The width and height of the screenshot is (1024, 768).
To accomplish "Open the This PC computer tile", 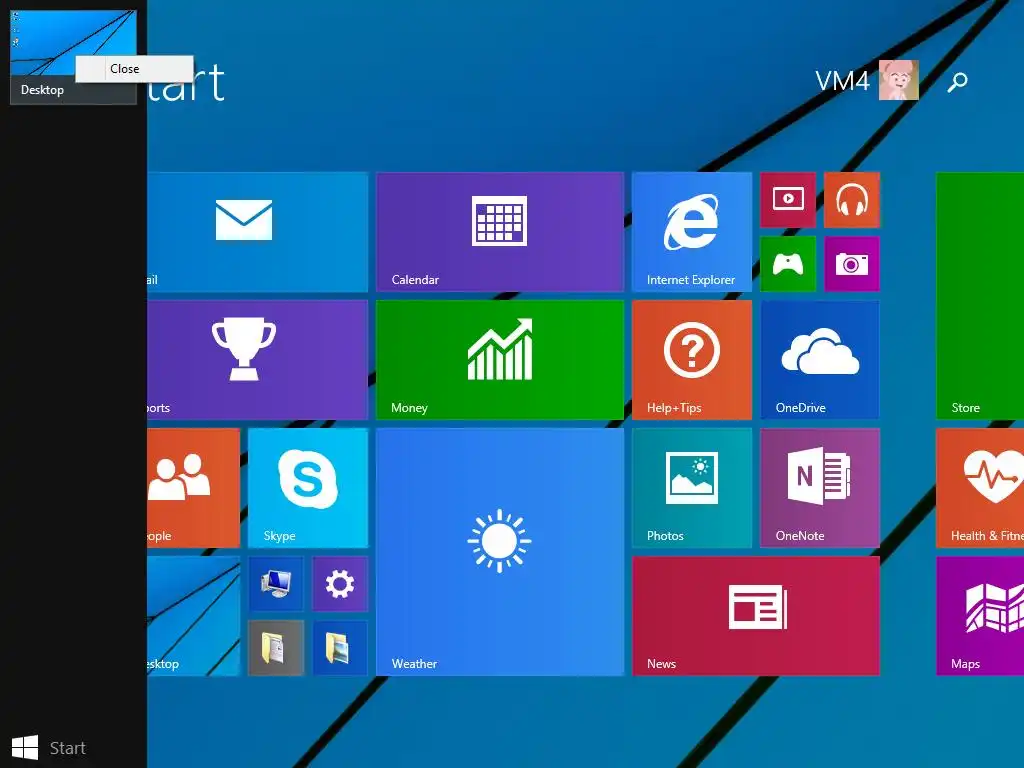I will [276, 584].
